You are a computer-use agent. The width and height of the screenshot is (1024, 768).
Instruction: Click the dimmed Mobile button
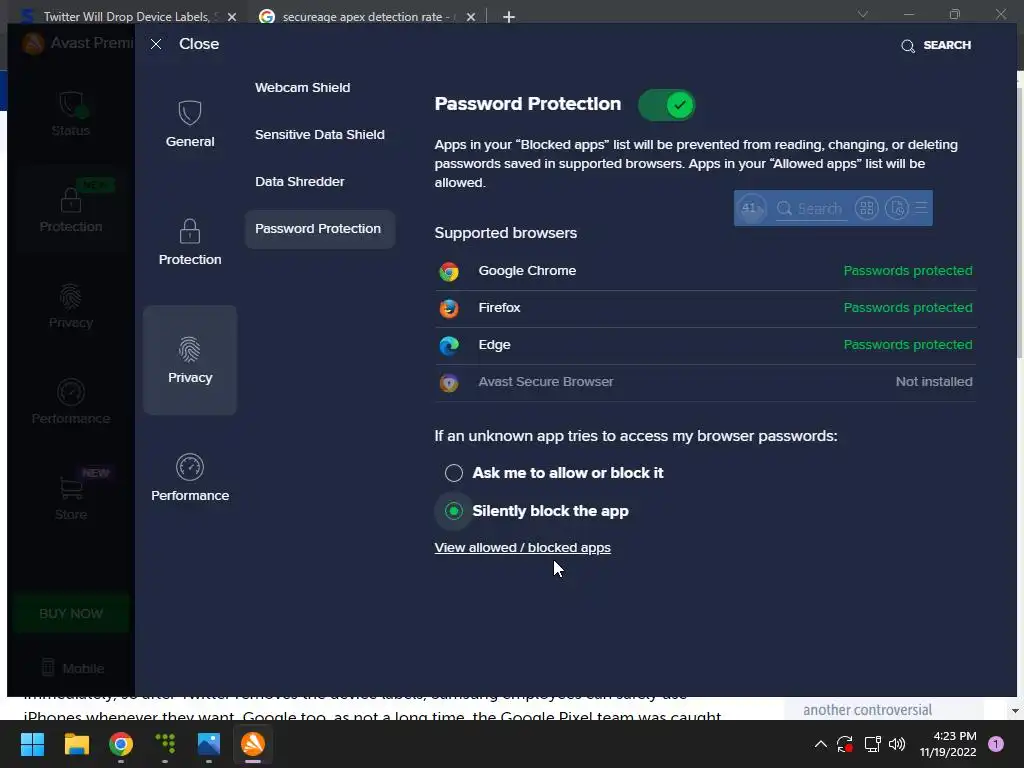point(73,668)
